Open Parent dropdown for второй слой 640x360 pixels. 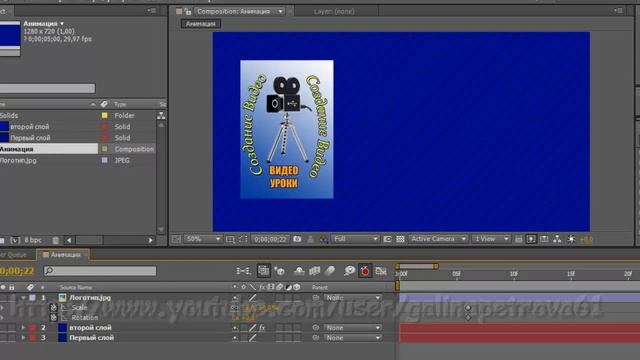point(353,328)
